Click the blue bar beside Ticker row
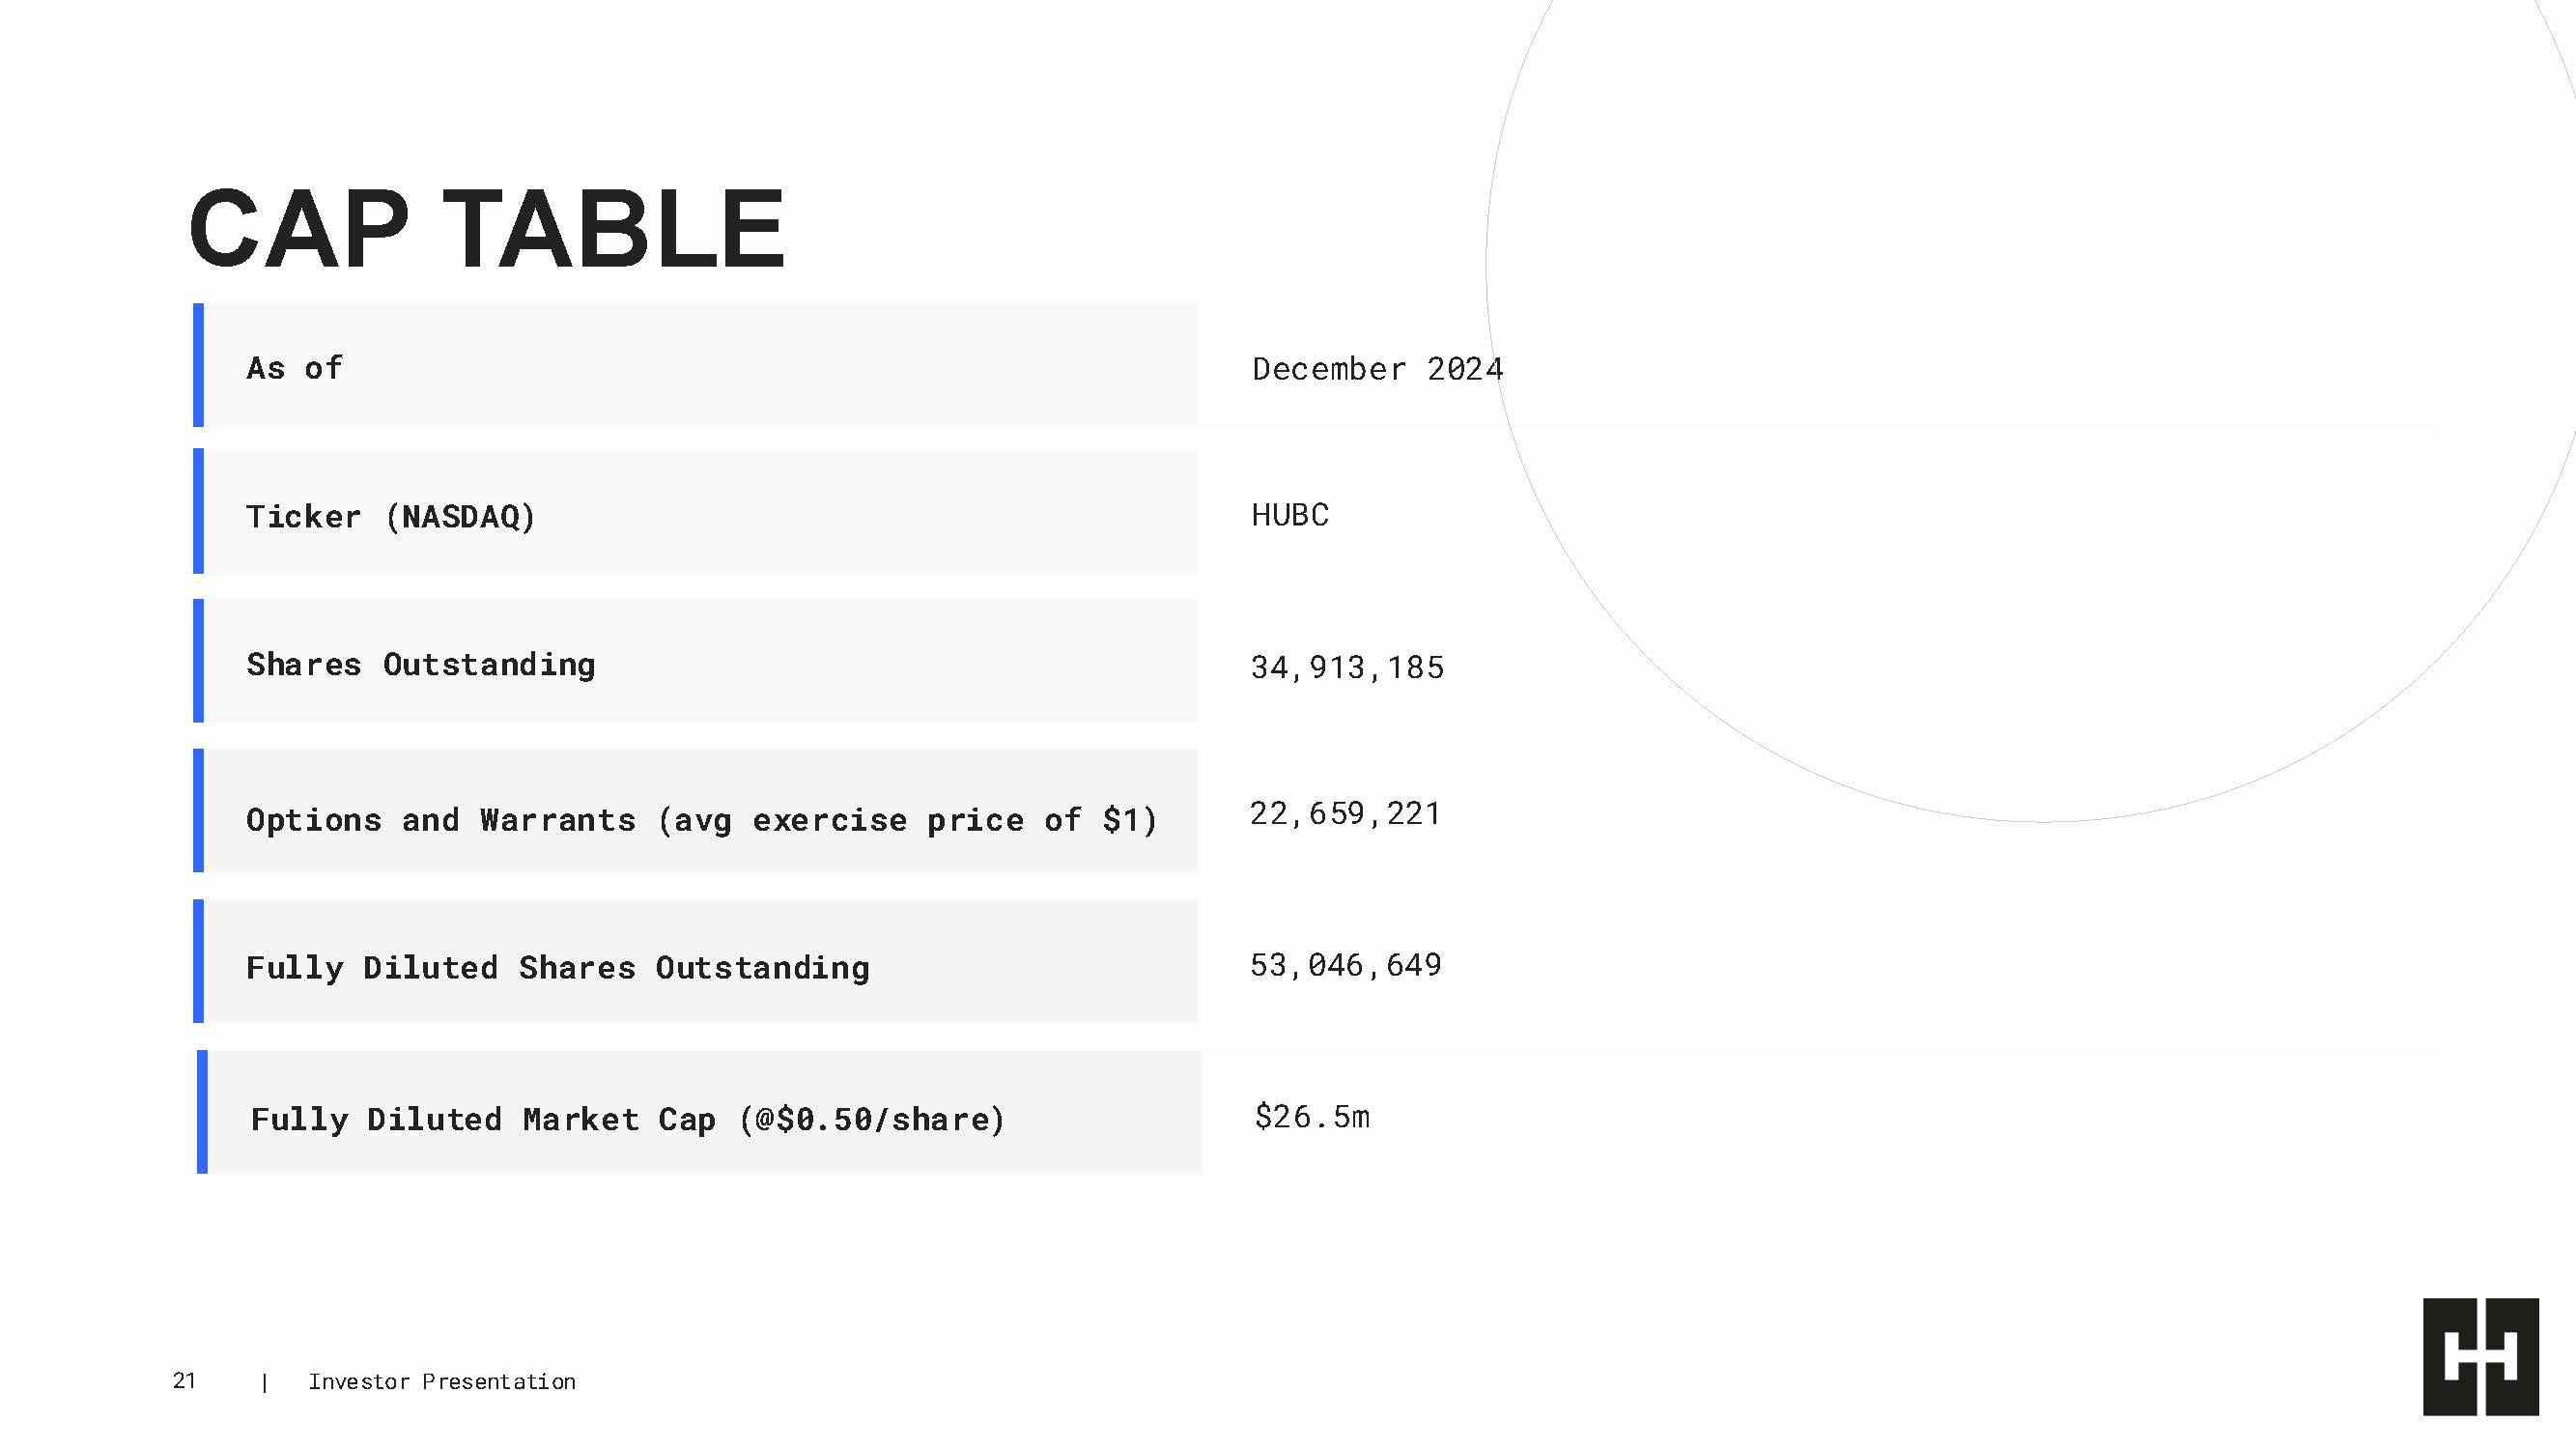The width and height of the screenshot is (2576, 1449). pyautogui.click(x=198, y=511)
